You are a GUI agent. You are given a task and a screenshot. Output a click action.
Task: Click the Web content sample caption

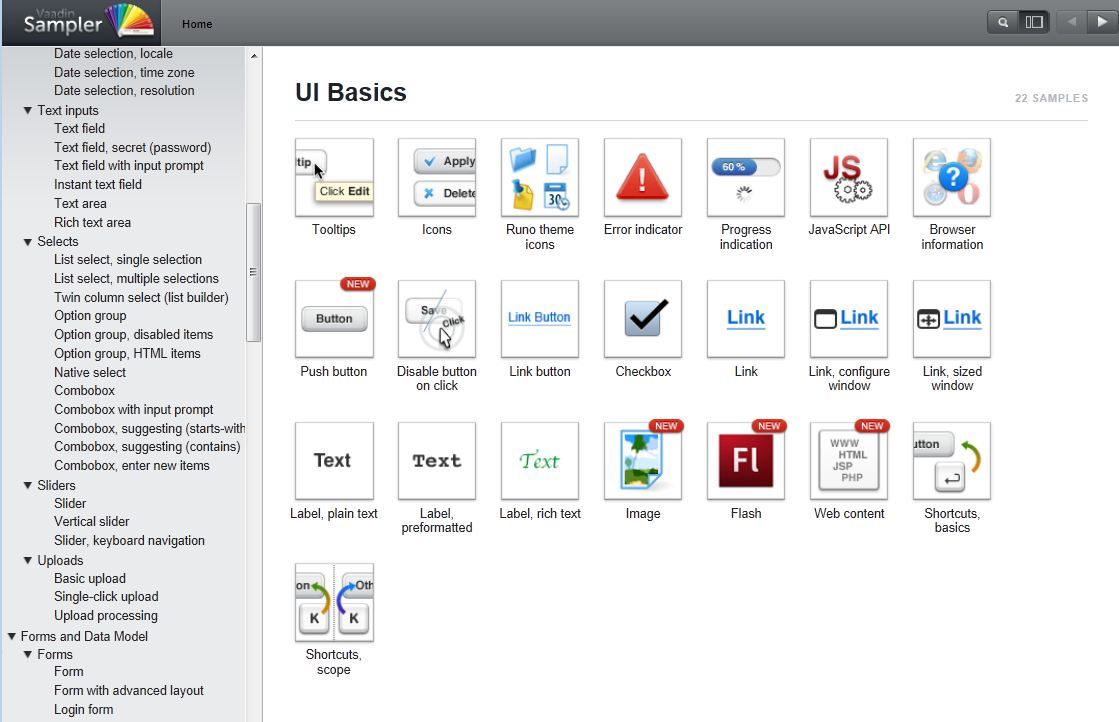point(849,514)
